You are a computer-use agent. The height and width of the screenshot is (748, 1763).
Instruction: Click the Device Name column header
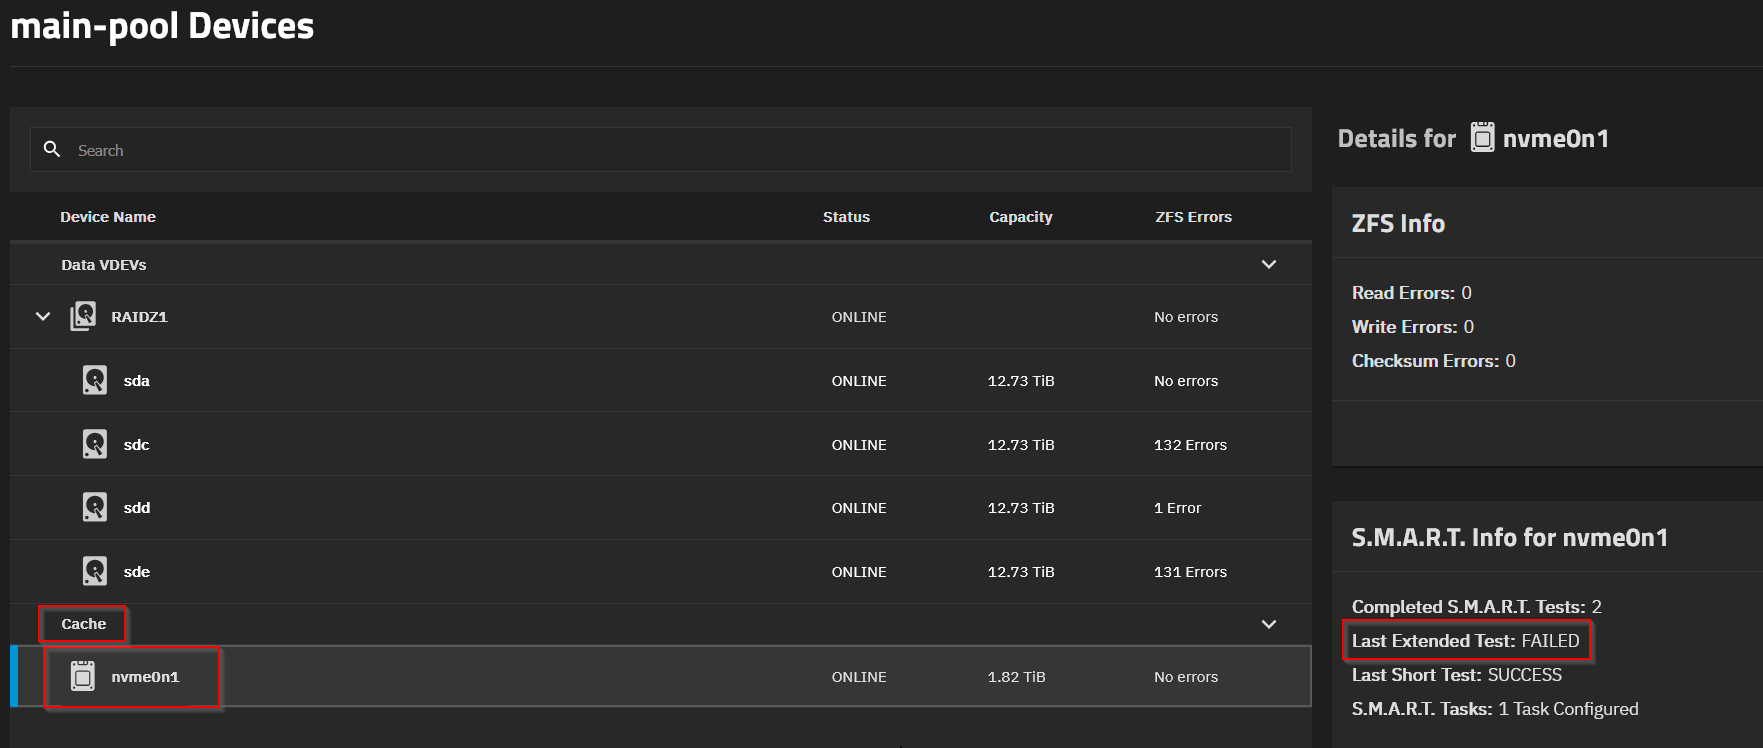(x=108, y=217)
